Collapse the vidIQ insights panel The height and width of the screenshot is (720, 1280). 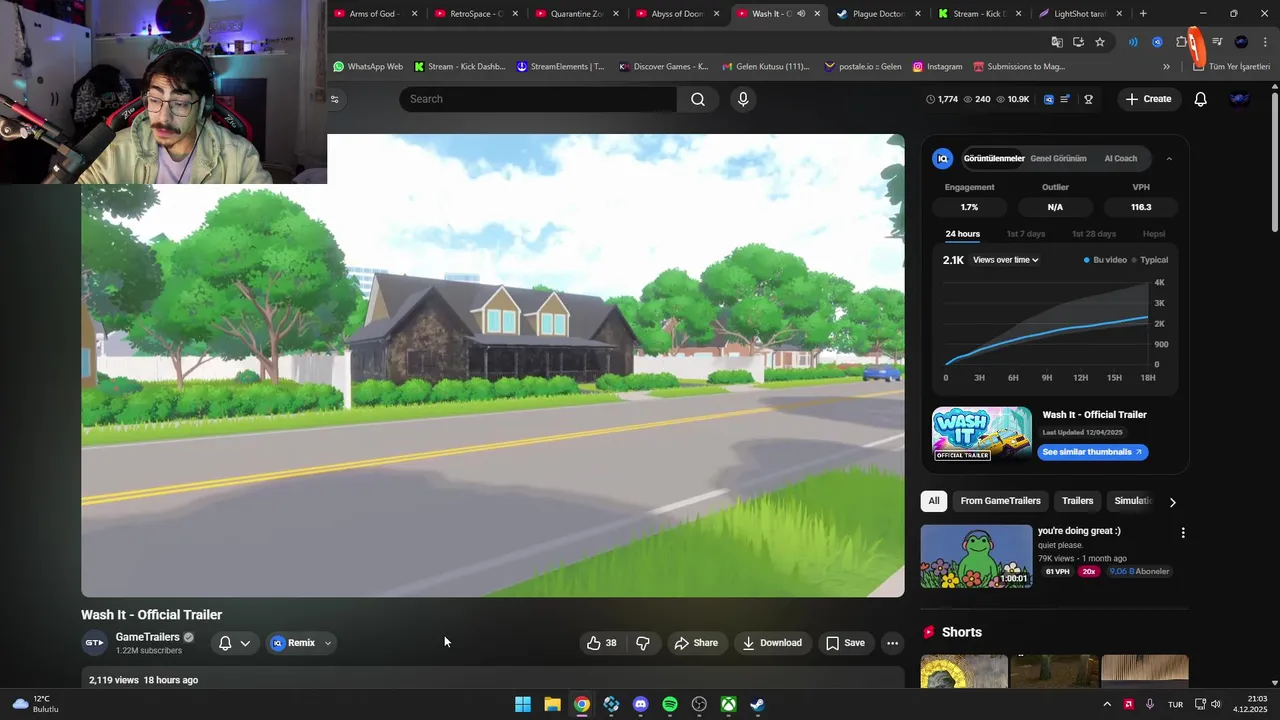point(1169,158)
